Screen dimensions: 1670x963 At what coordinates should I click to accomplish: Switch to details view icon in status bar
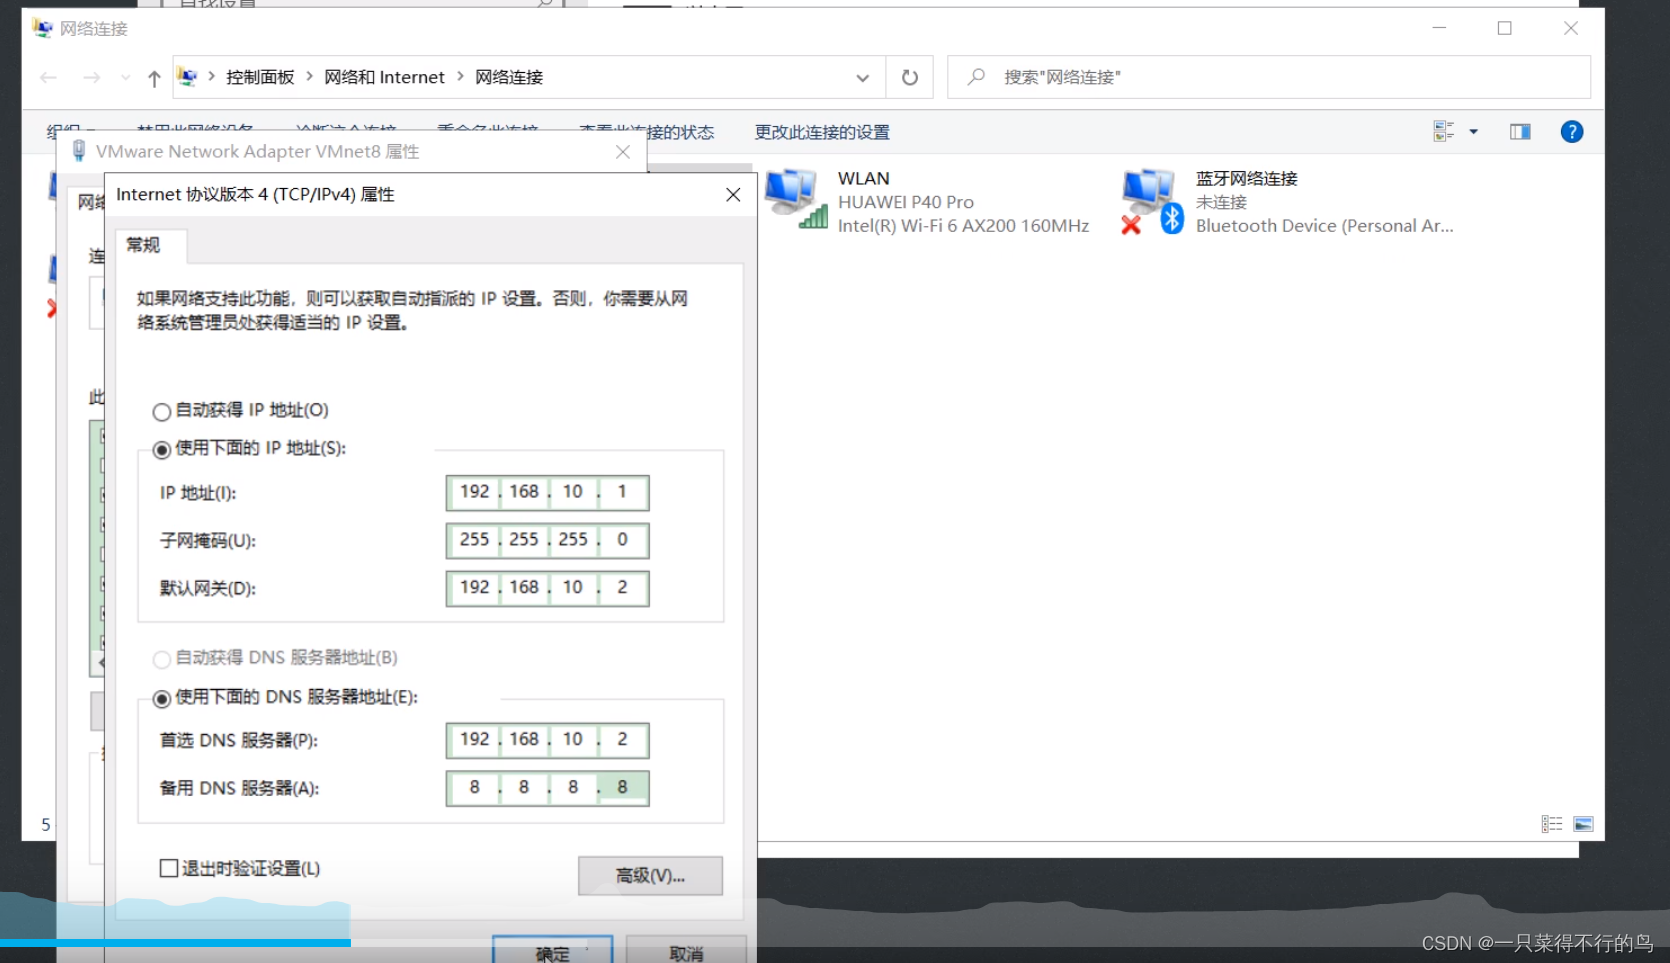coord(1551,824)
